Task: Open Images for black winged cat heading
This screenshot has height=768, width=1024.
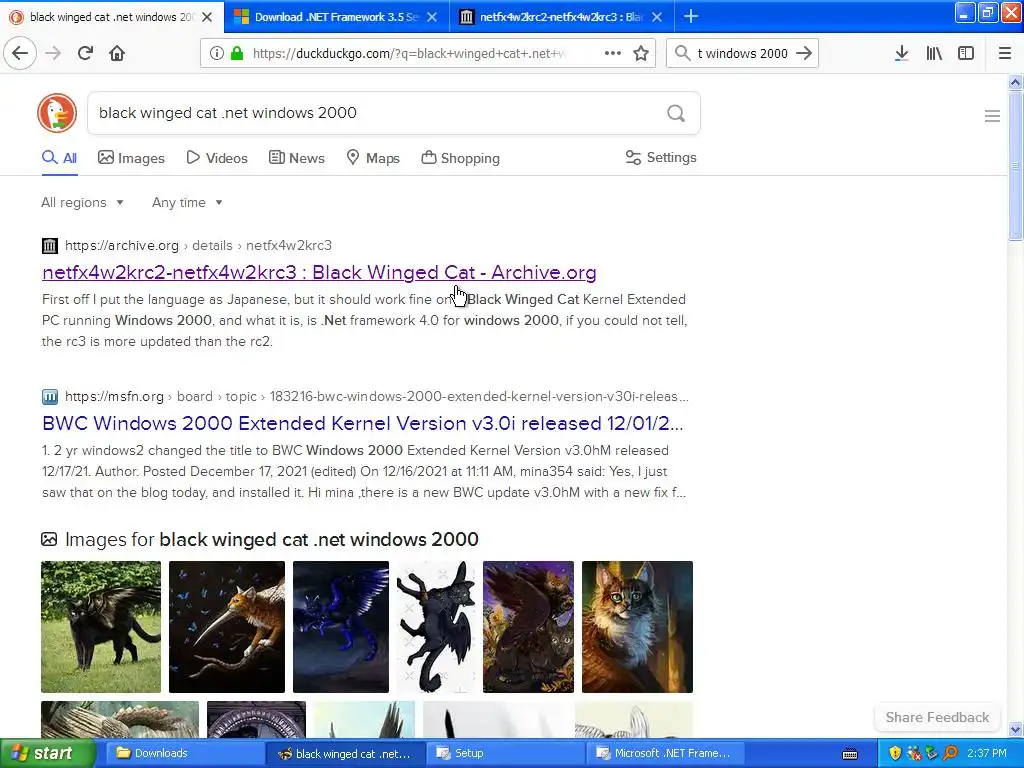Action: point(272,539)
